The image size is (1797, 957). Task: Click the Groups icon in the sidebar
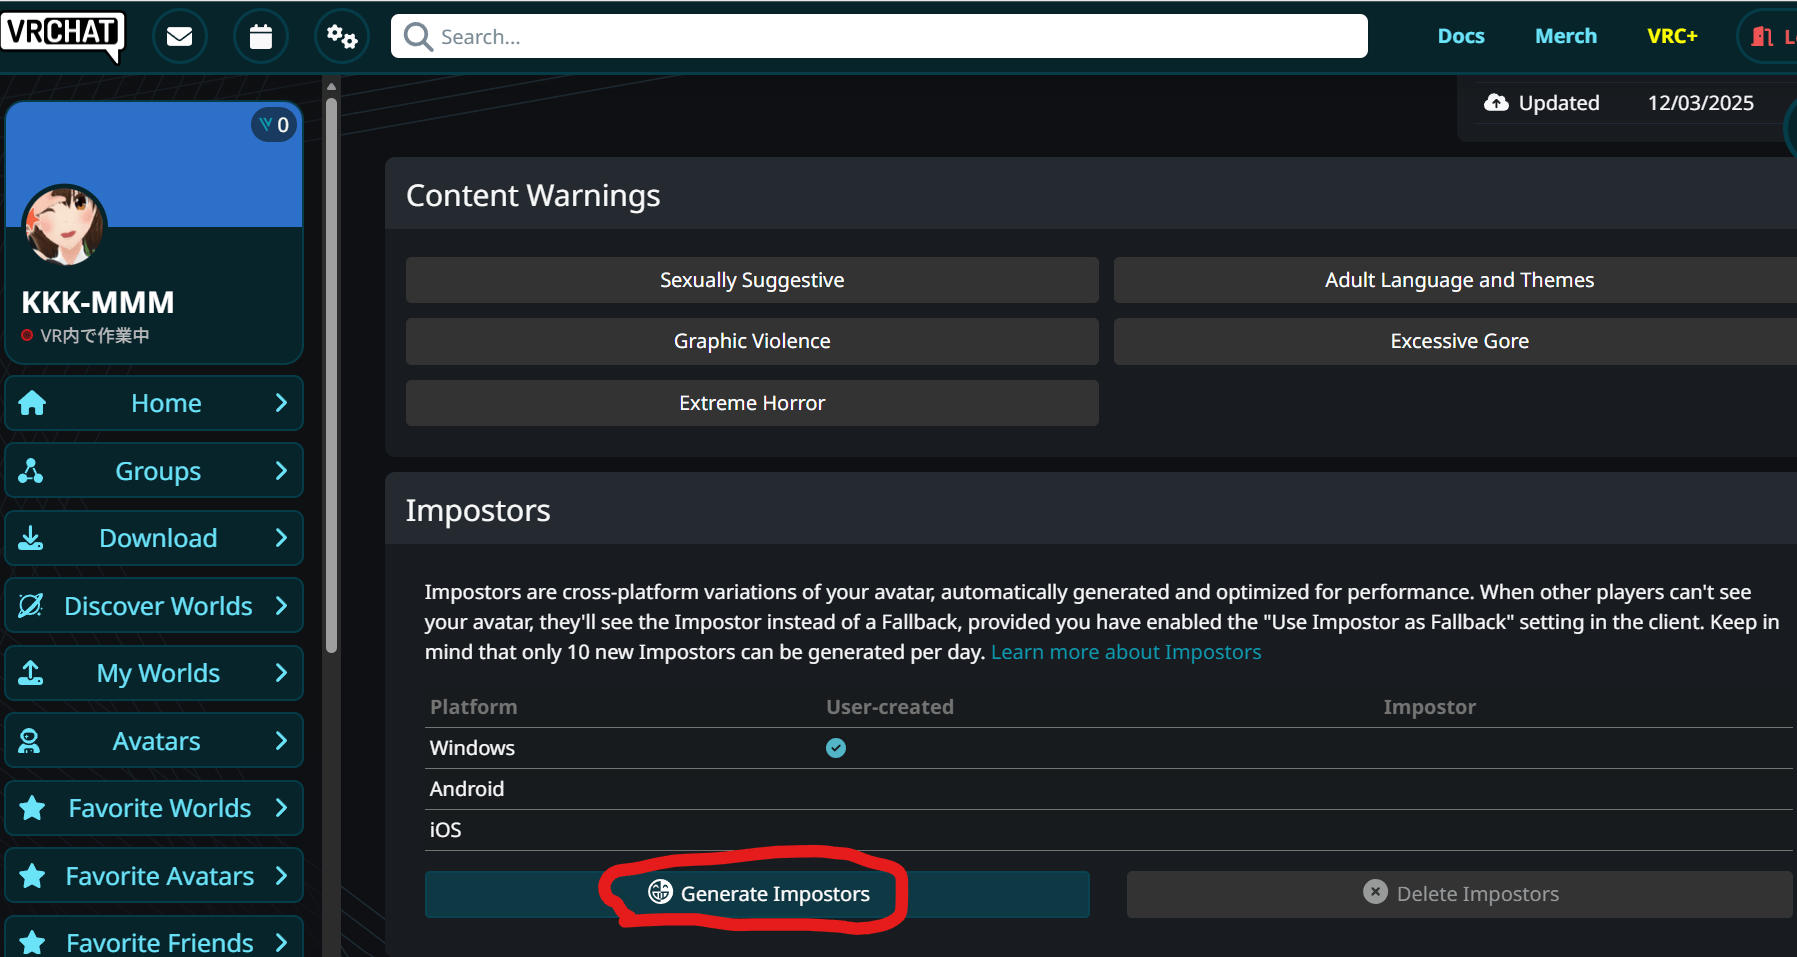31,471
